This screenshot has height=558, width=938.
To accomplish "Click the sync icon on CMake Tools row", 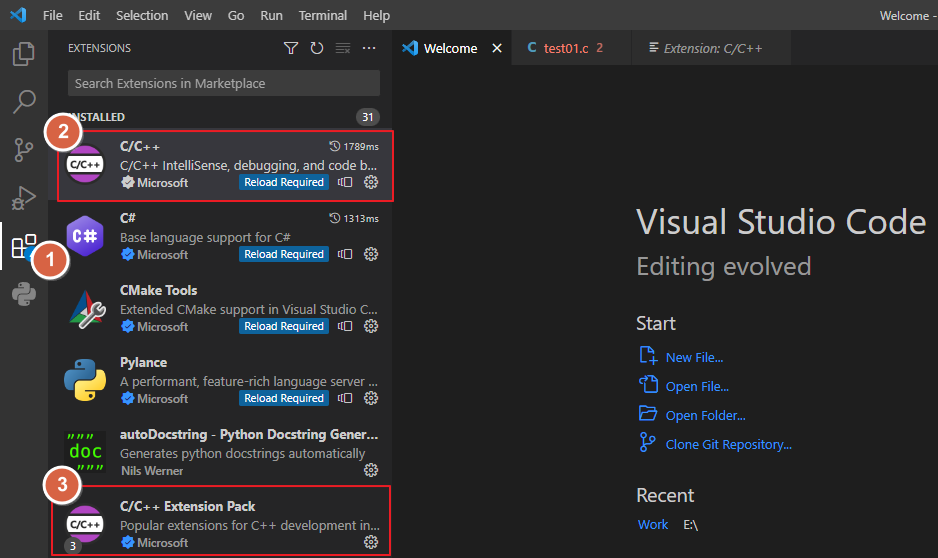I will [x=345, y=326].
